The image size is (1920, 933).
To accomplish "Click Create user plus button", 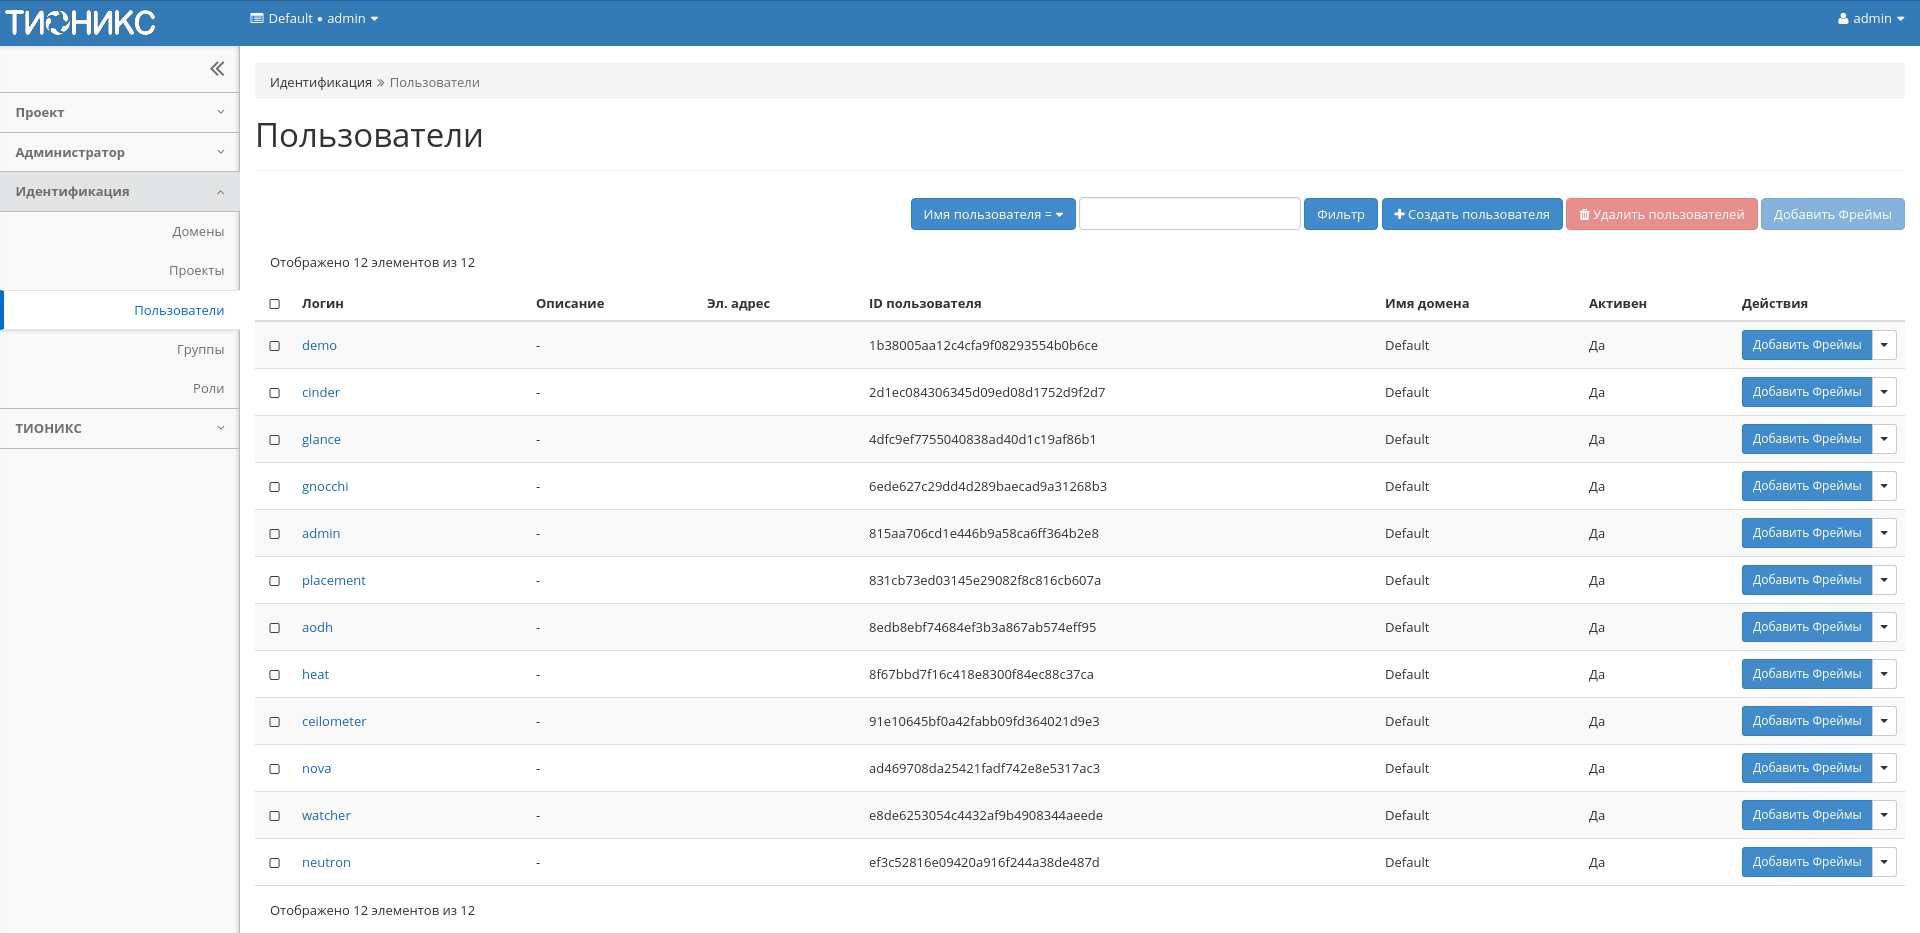I will pos(1471,214).
